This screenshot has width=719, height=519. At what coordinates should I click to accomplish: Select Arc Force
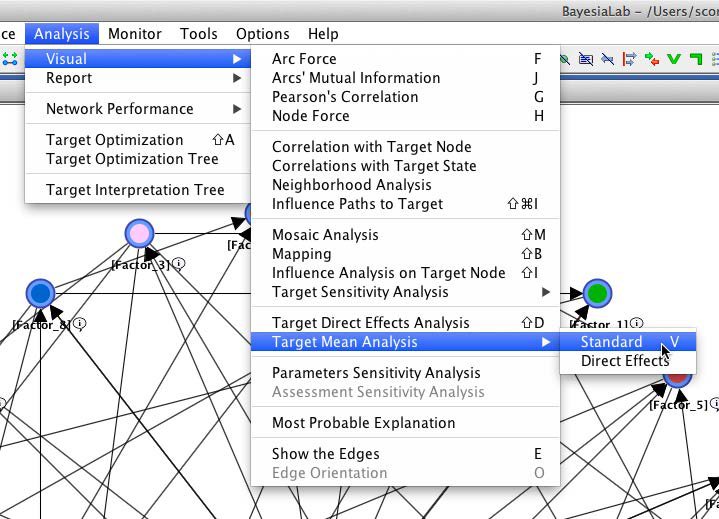[x=405, y=59]
